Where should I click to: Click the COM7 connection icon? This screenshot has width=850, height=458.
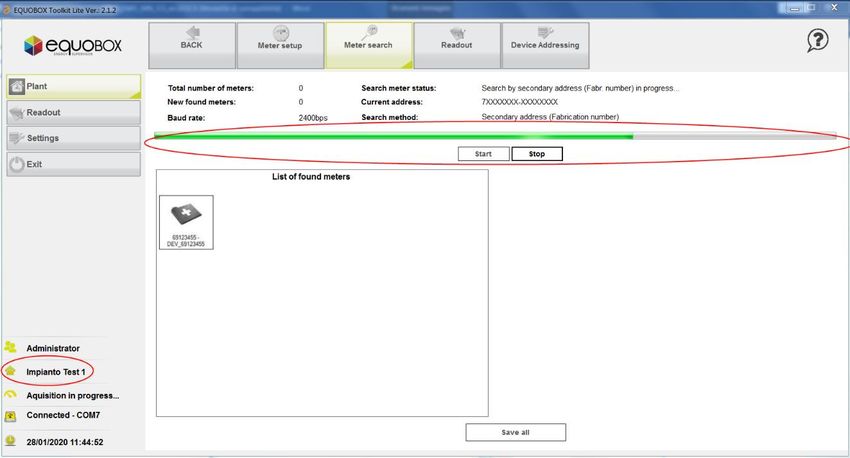click(x=10, y=416)
